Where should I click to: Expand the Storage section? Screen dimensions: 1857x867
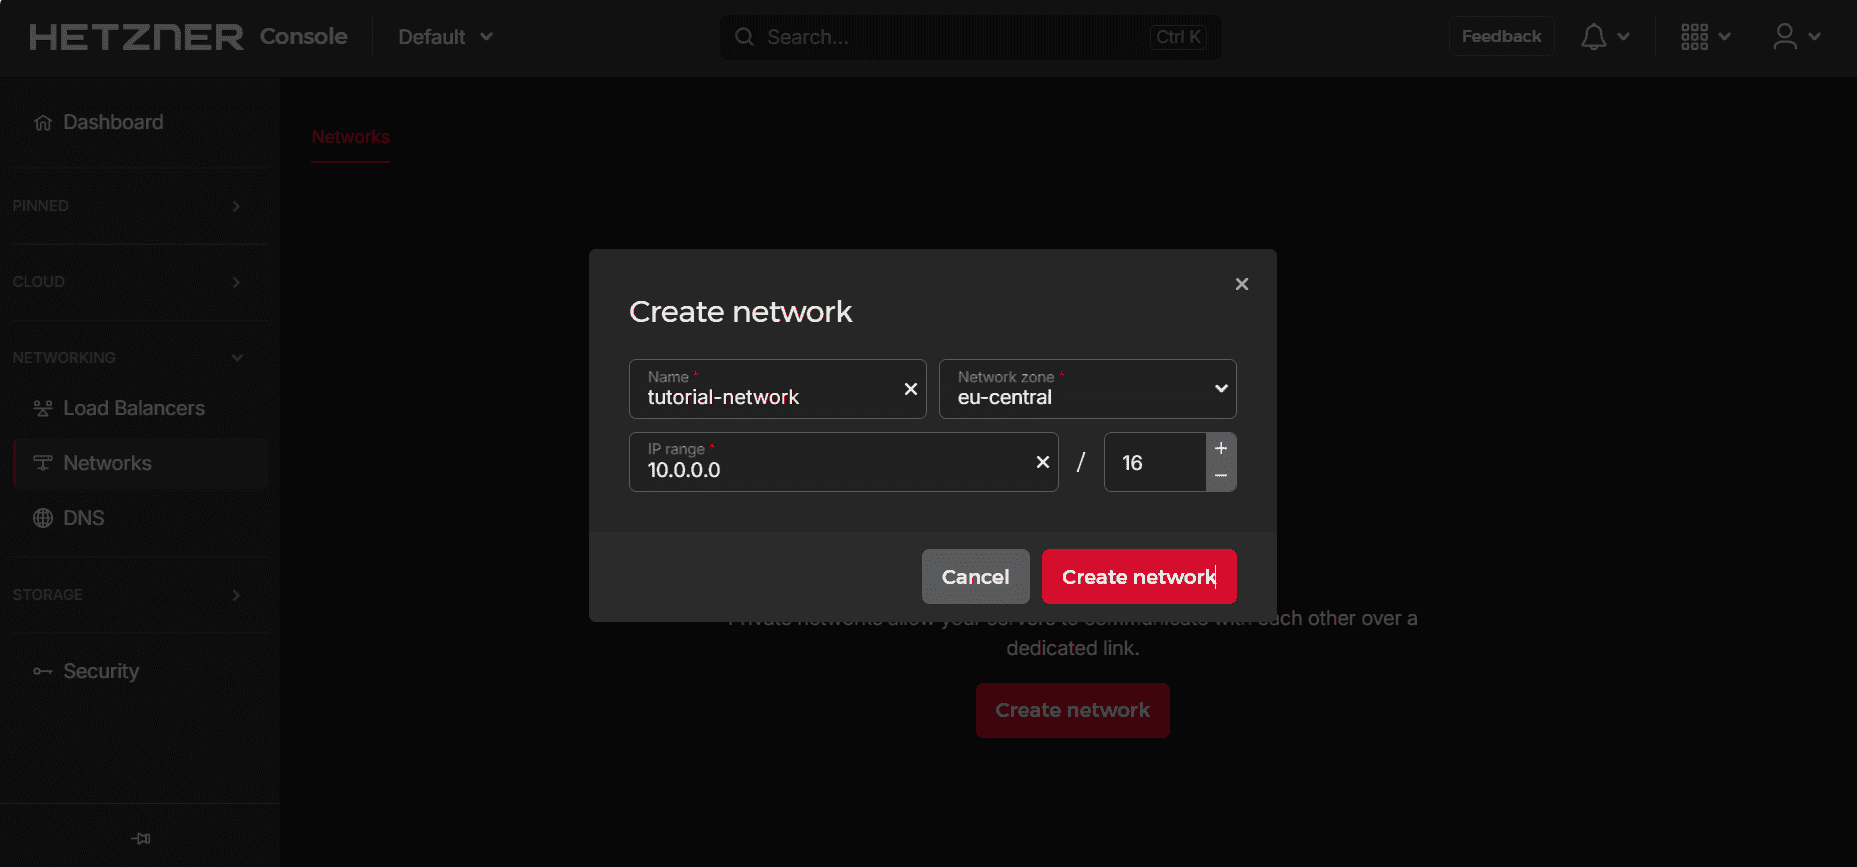point(127,595)
